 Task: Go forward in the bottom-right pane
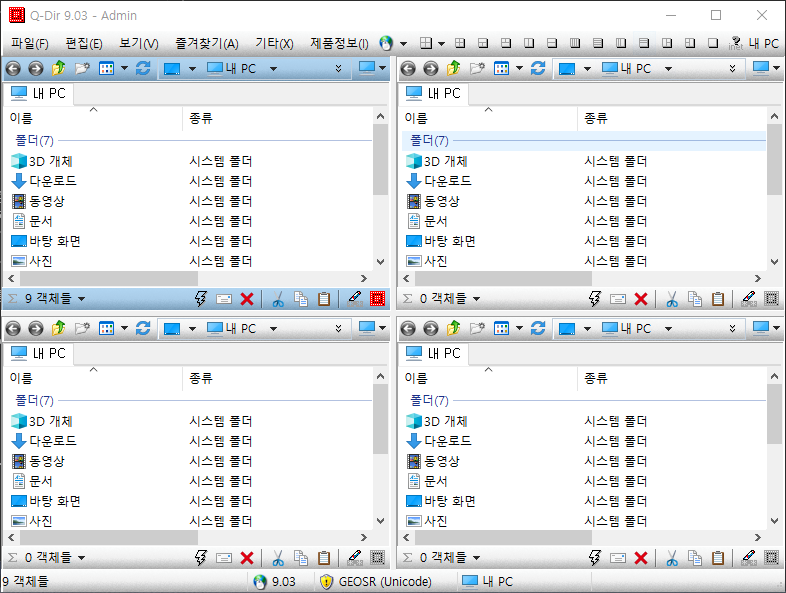click(x=431, y=328)
